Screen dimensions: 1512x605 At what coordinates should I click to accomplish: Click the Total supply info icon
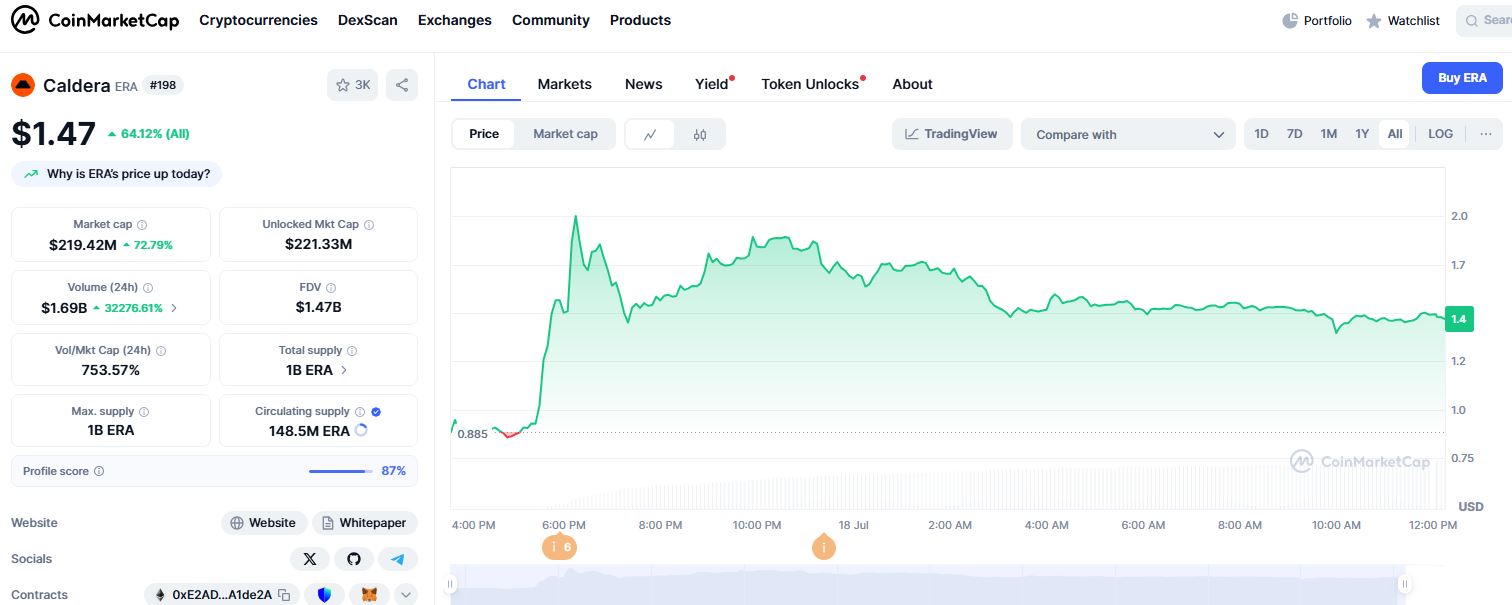click(x=352, y=351)
